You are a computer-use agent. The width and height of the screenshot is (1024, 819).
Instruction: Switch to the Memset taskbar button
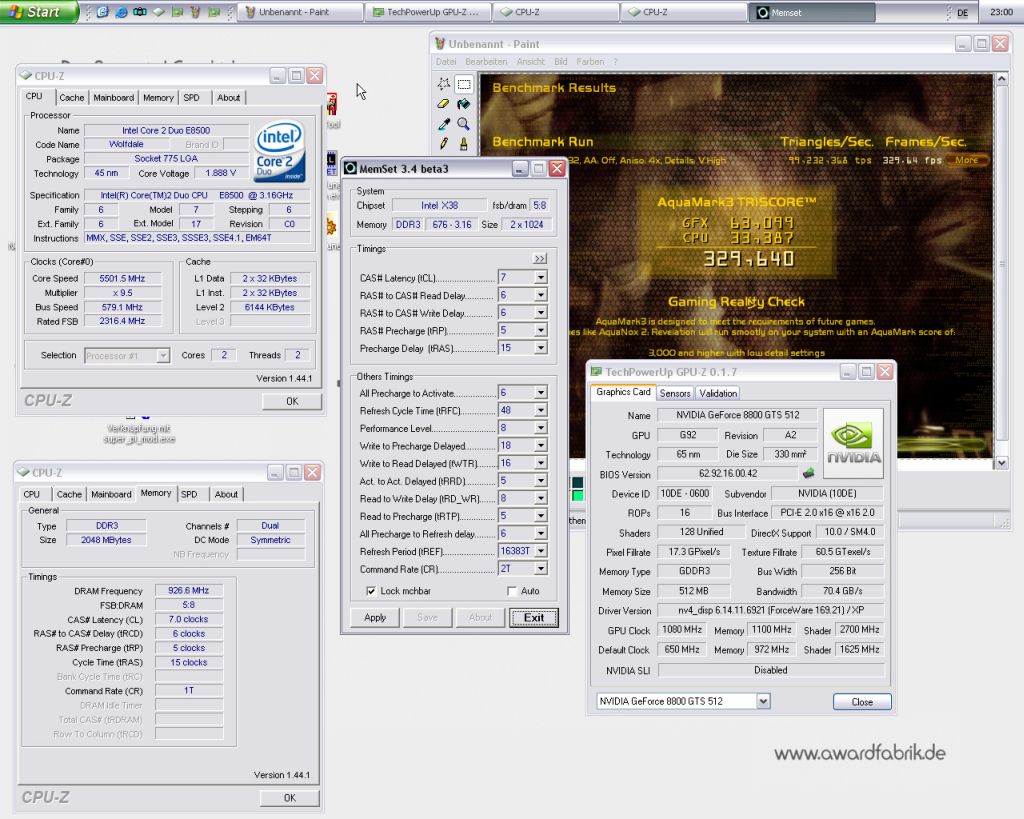click(812, 12)
